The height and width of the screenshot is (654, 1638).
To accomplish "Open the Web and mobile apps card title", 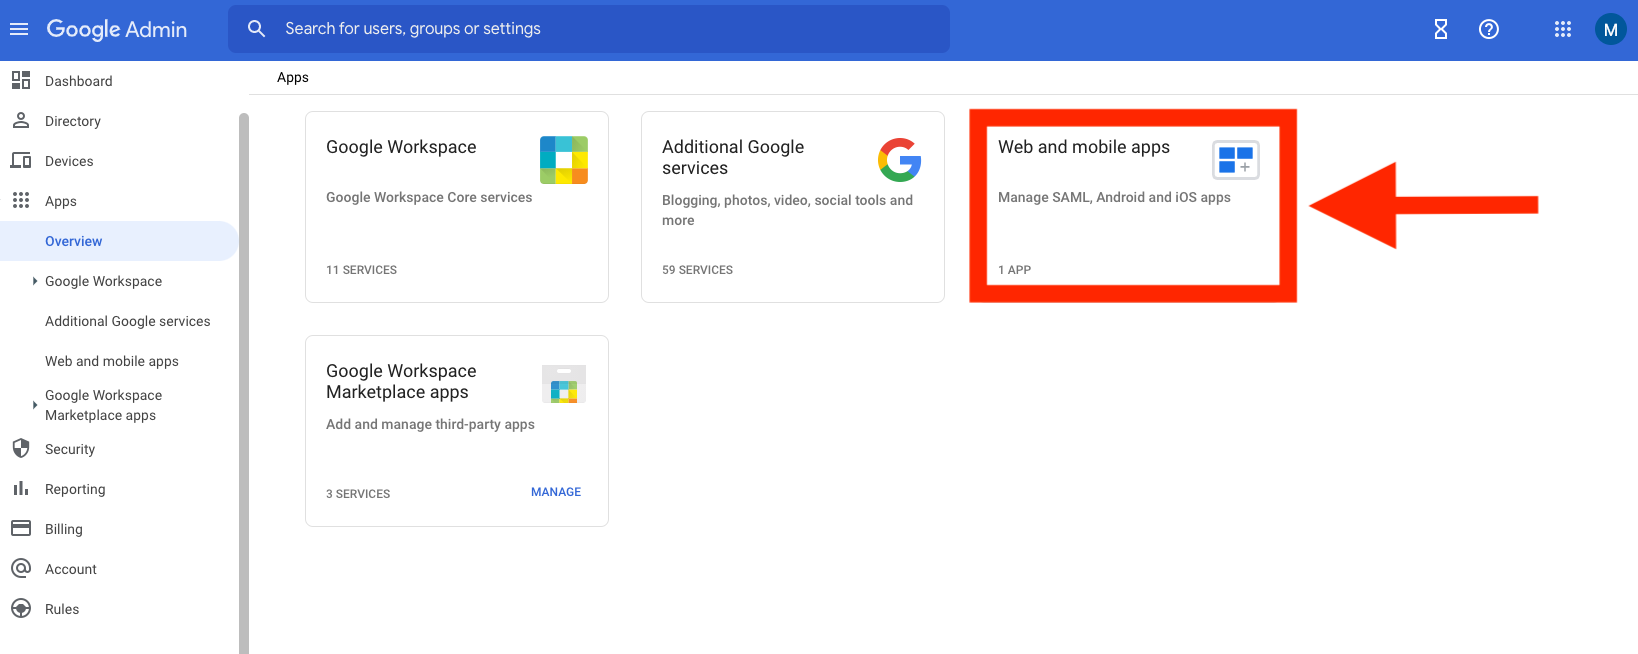I will coord(1084,147).
